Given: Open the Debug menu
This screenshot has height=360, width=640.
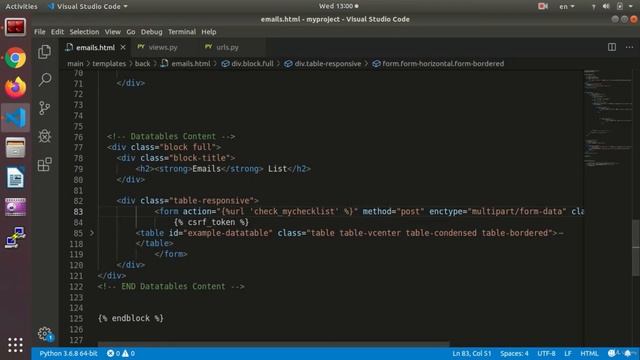Looking at the screenshot, I should (151, 32).
